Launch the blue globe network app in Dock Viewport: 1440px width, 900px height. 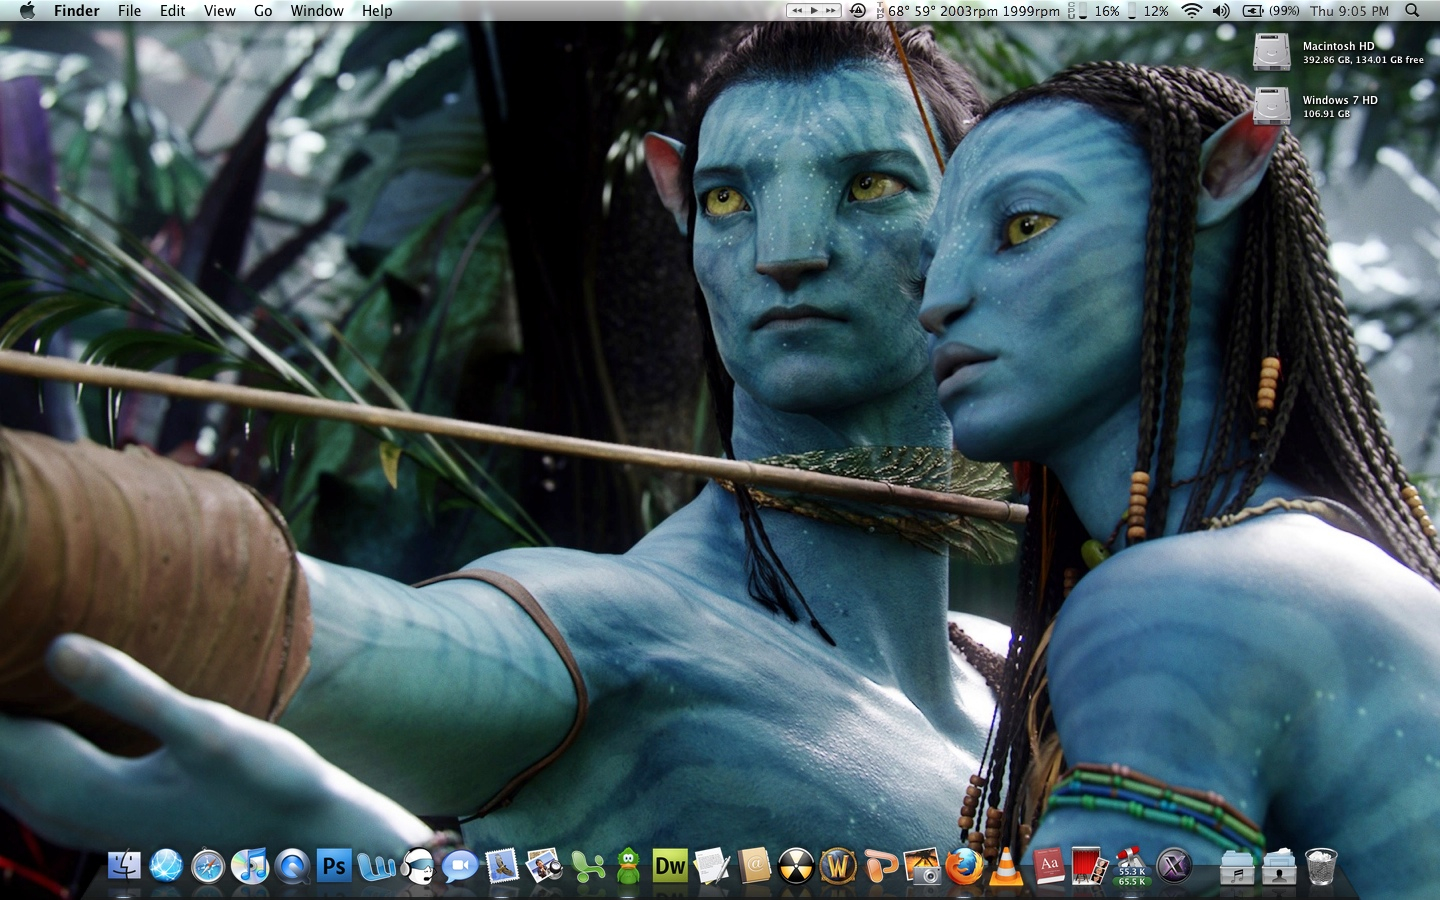point(166,865)
